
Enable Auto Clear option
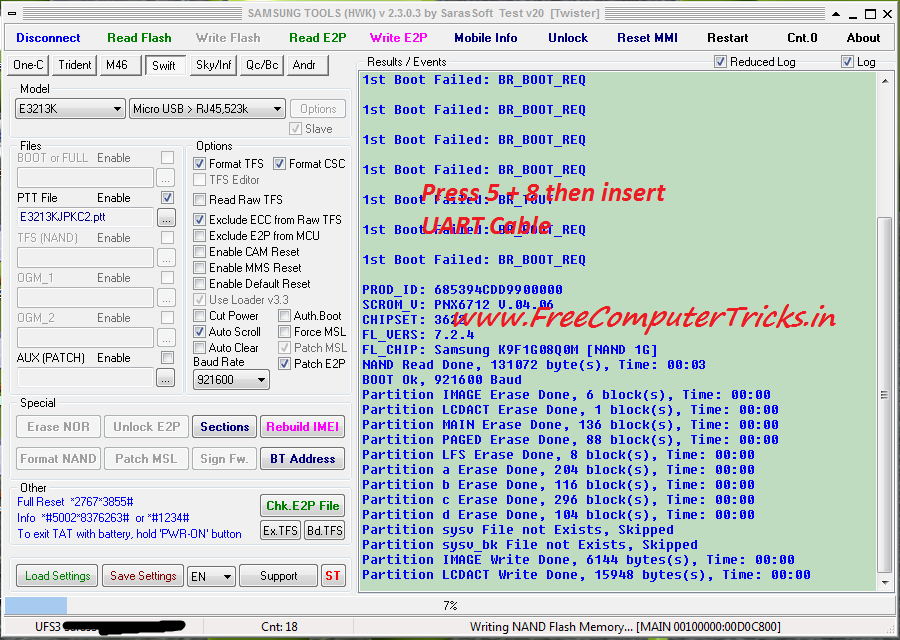pos(199,348)
